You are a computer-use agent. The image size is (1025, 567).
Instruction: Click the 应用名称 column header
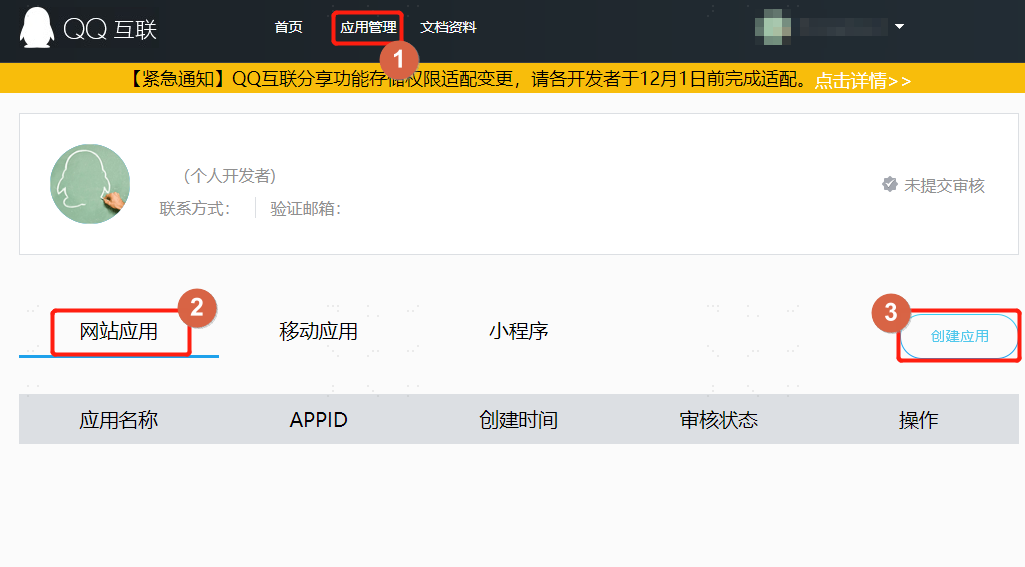(118, 420)
